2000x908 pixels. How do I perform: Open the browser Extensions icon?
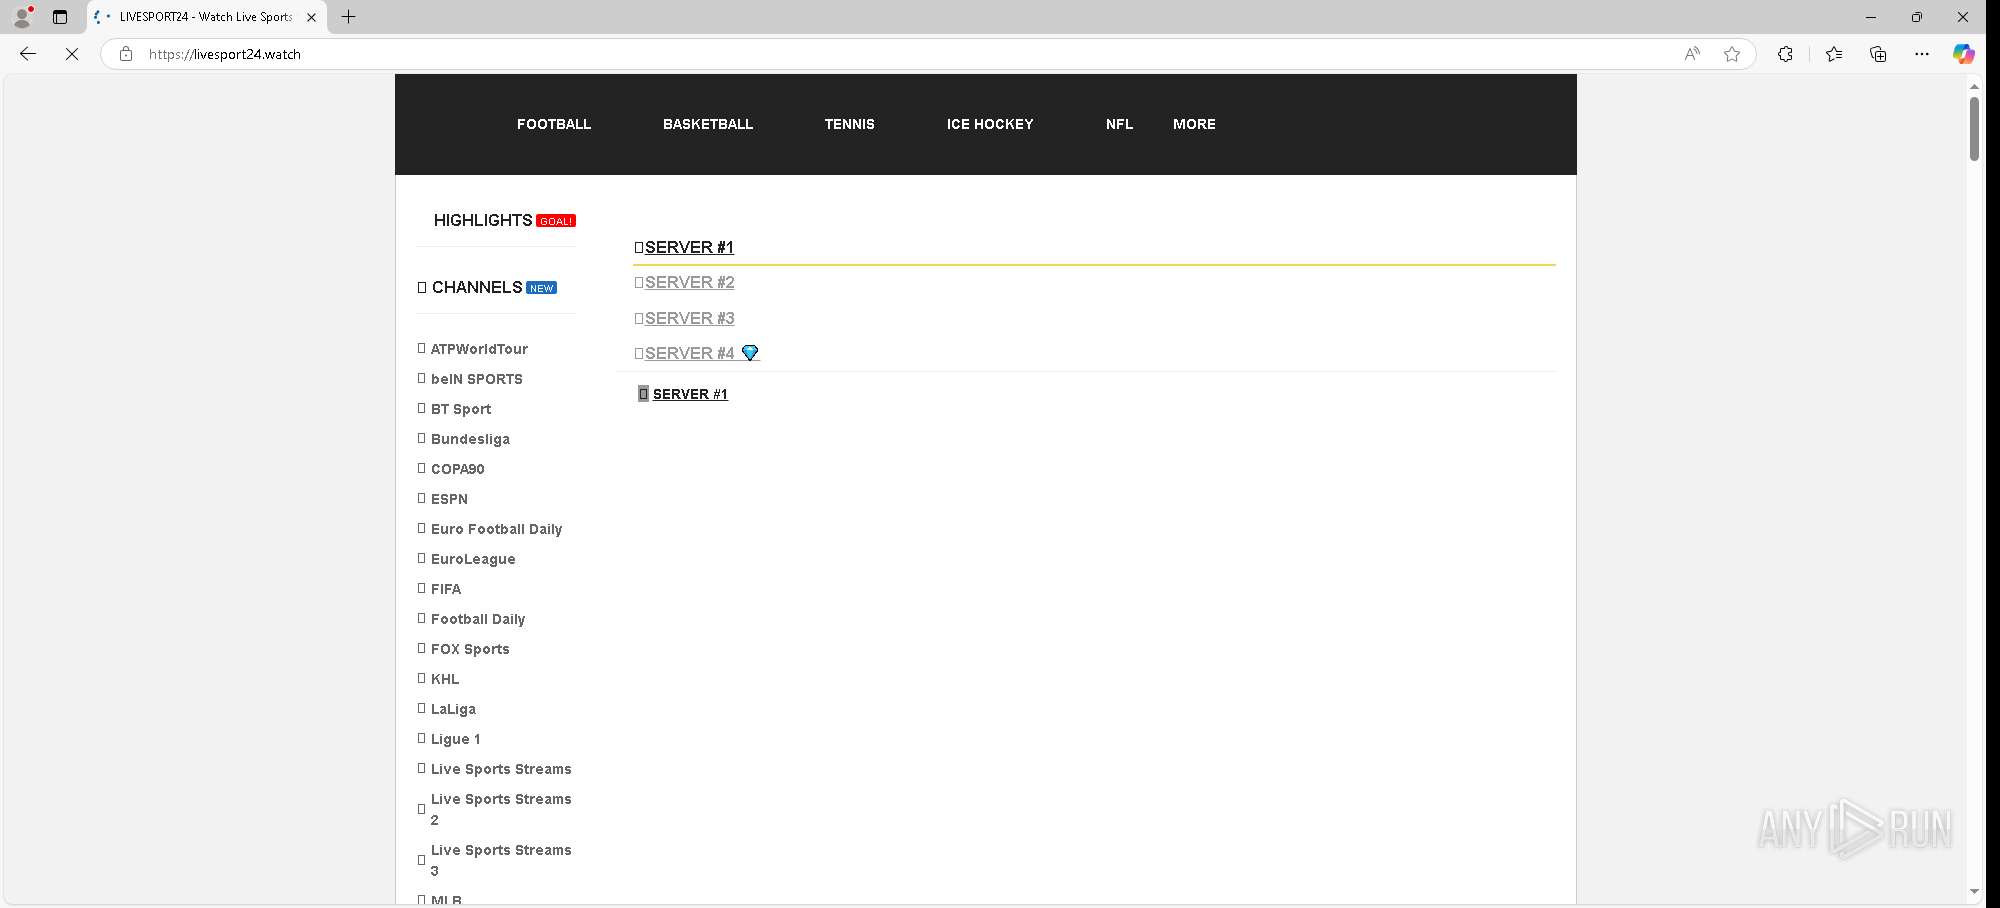[x=1786, y=54]
